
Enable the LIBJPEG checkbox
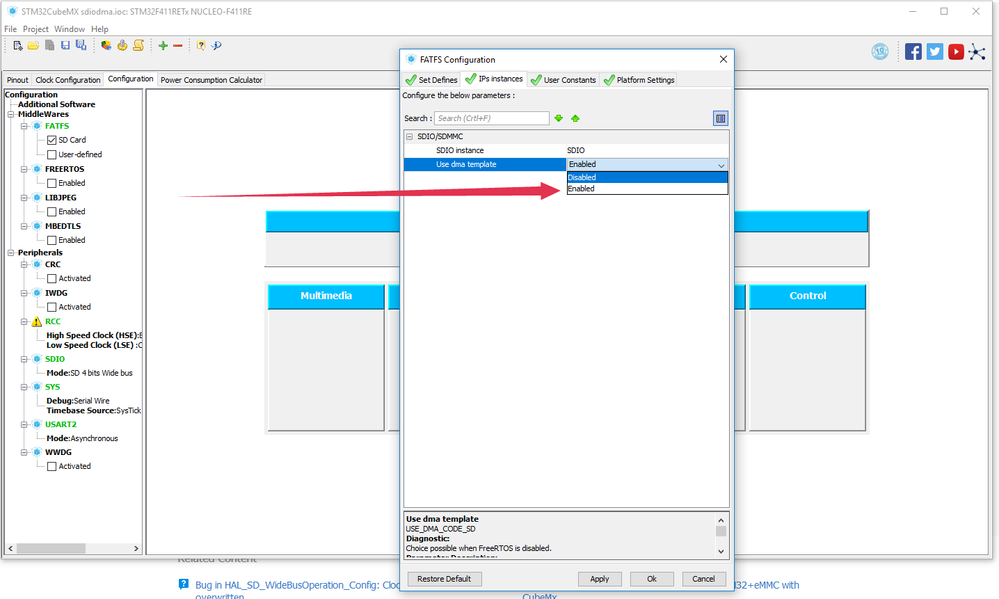[x=52, y=212]
